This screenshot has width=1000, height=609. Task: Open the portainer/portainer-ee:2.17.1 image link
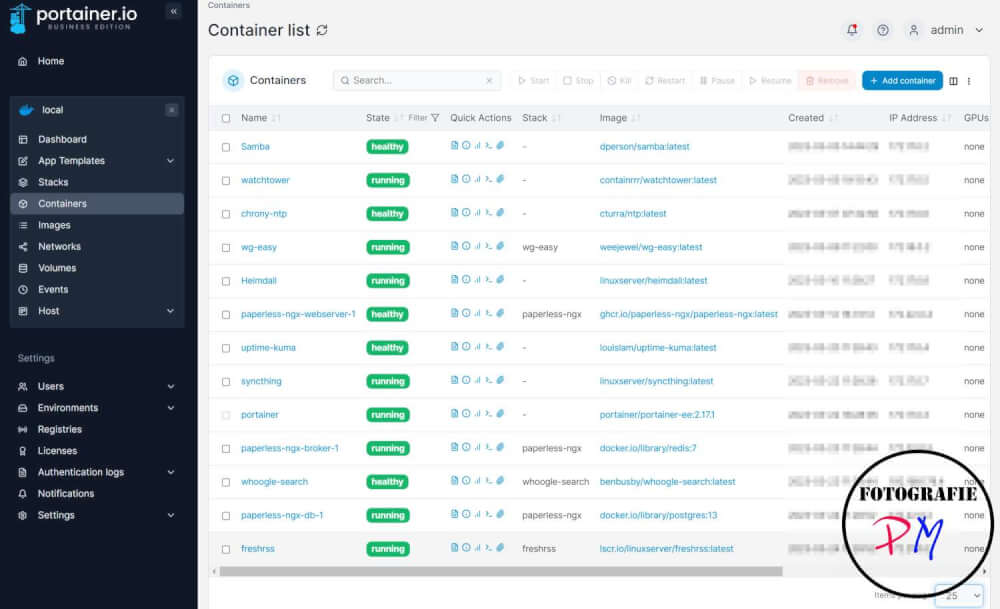click(657, 415)
